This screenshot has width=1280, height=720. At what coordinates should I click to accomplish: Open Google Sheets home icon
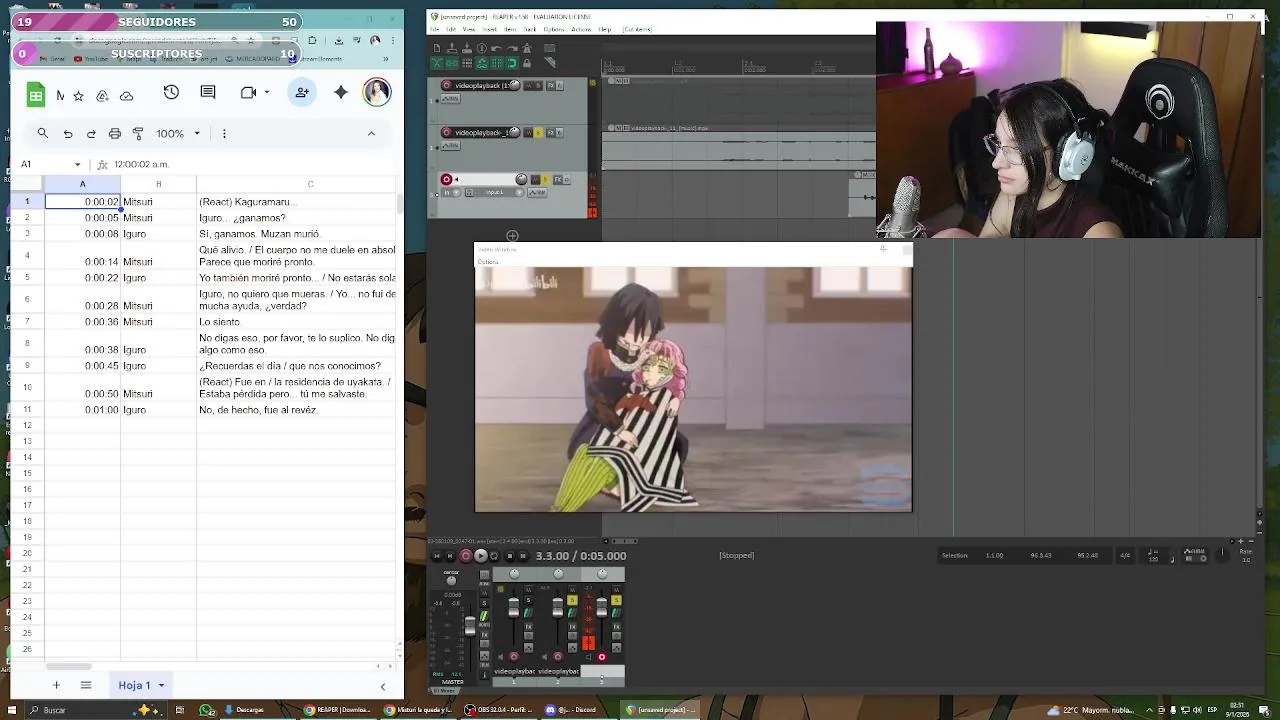pyautogui.click(x=36, y=95)
